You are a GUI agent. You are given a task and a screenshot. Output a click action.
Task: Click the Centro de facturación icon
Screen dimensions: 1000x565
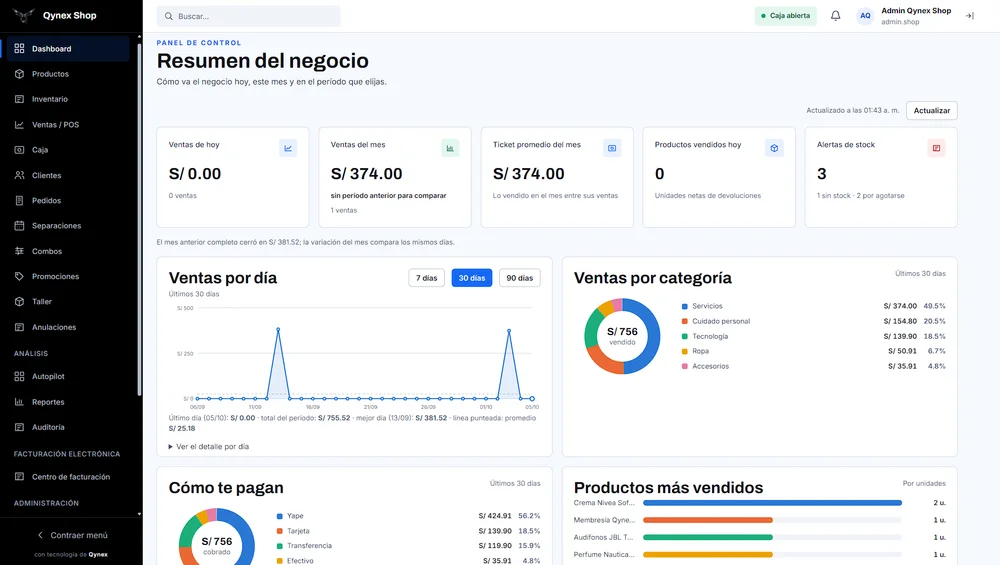(19, 476)
